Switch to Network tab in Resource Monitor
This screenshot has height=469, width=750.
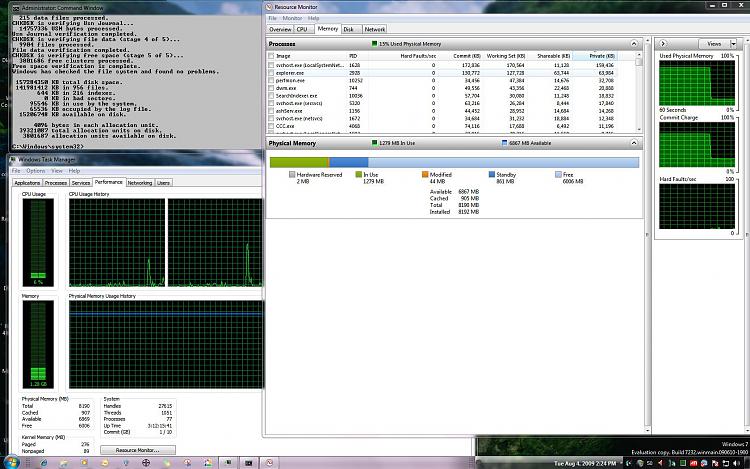tap(375, 30)
